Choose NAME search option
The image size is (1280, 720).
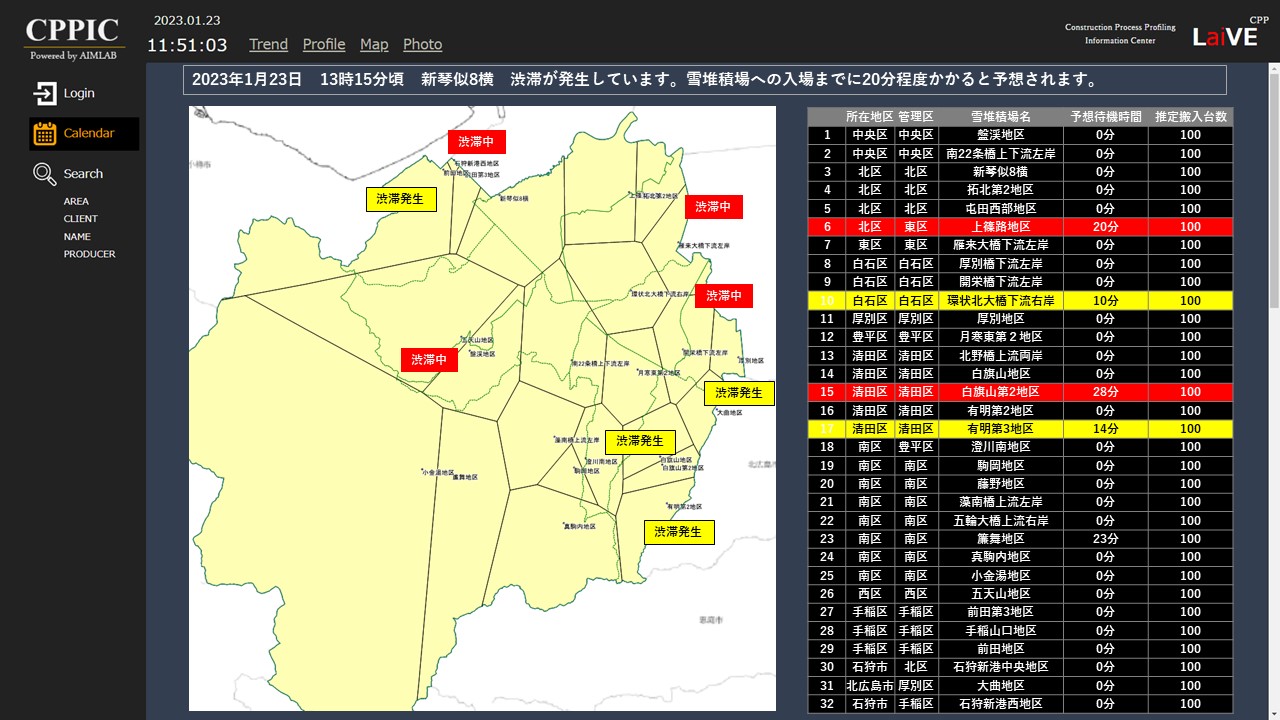pyautogui.click(x=77, y=237)
